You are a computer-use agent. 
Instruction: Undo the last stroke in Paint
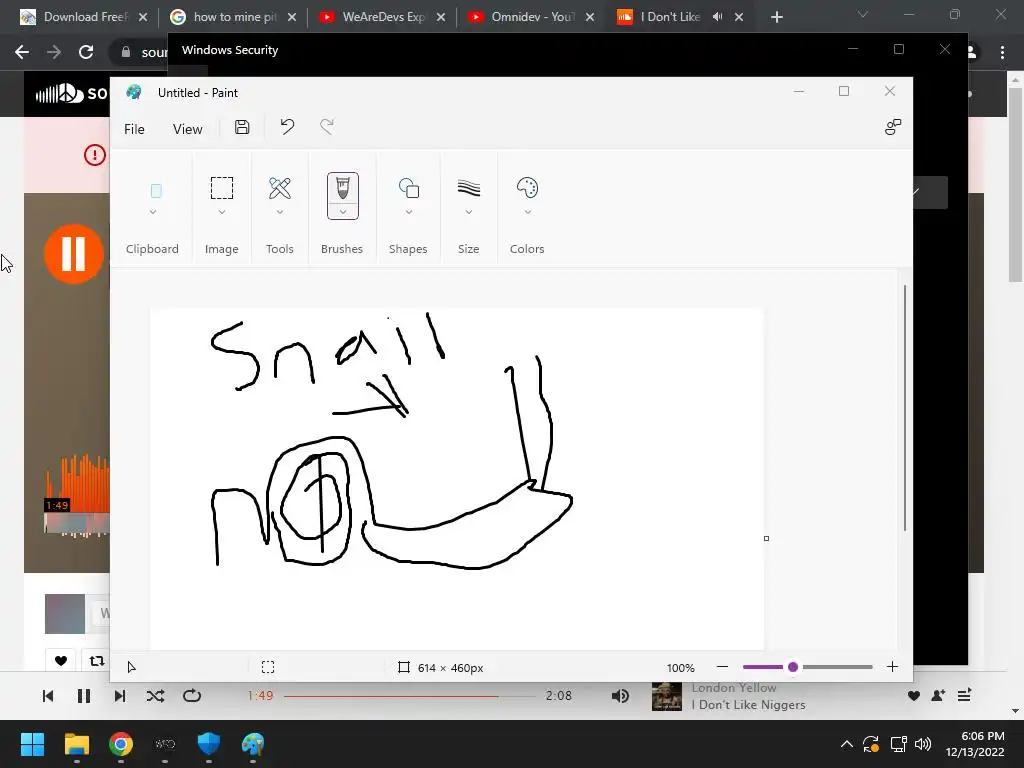287,127
